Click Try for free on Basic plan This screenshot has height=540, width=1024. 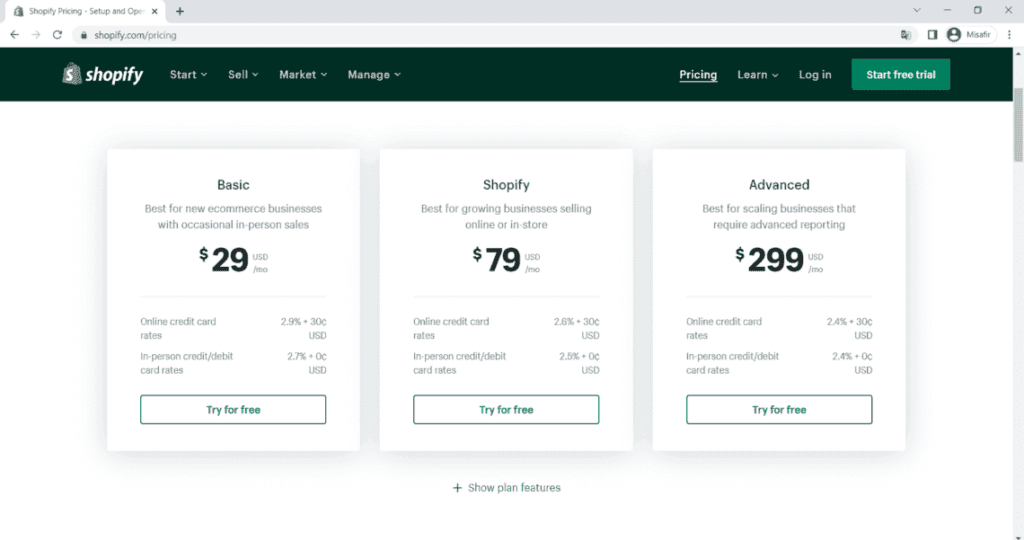(233, 409)
